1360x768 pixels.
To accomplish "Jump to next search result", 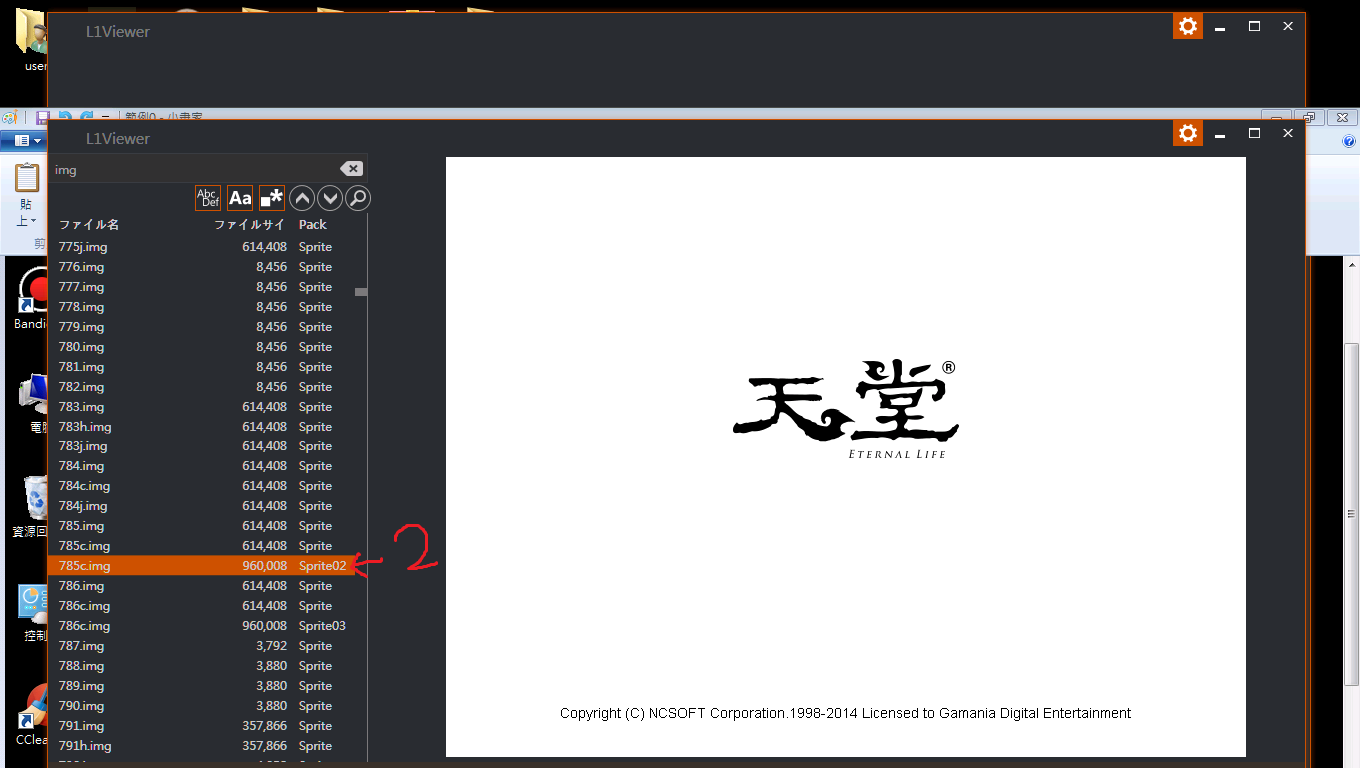I will tap(329, 198).
